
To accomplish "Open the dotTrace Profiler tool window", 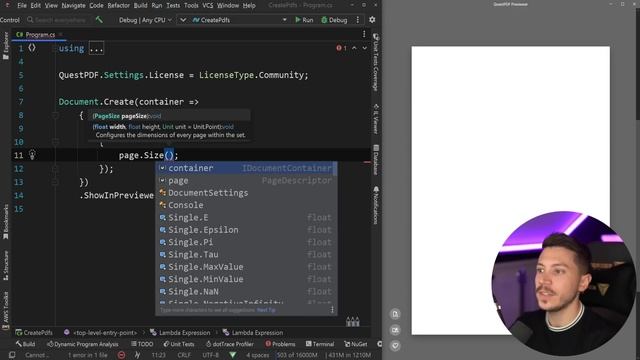I will pos(230,344).
